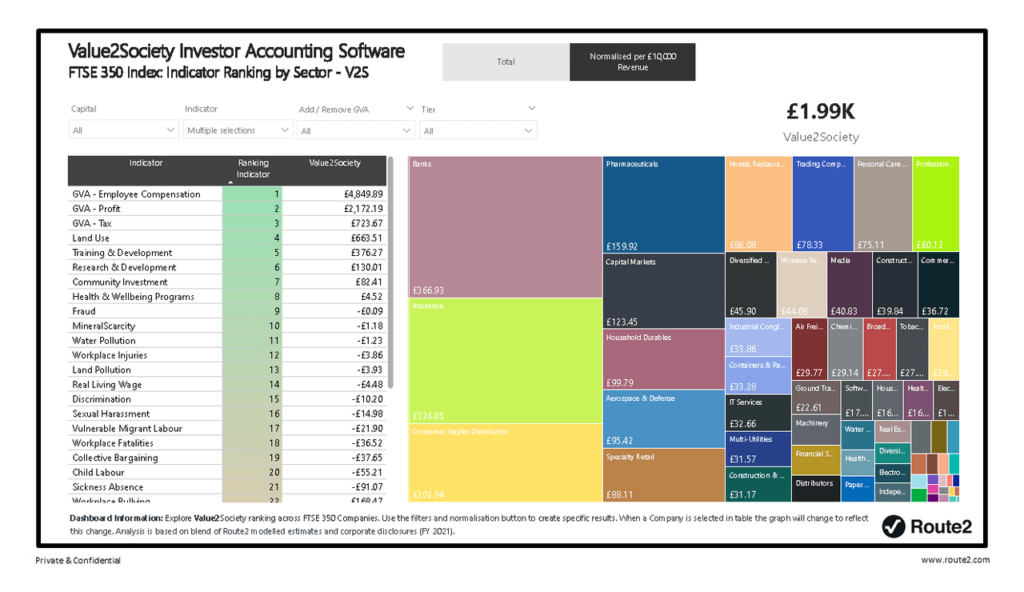Click the Child Labour row
Viewport: 1024px width, 592px height.
point(227,472)
